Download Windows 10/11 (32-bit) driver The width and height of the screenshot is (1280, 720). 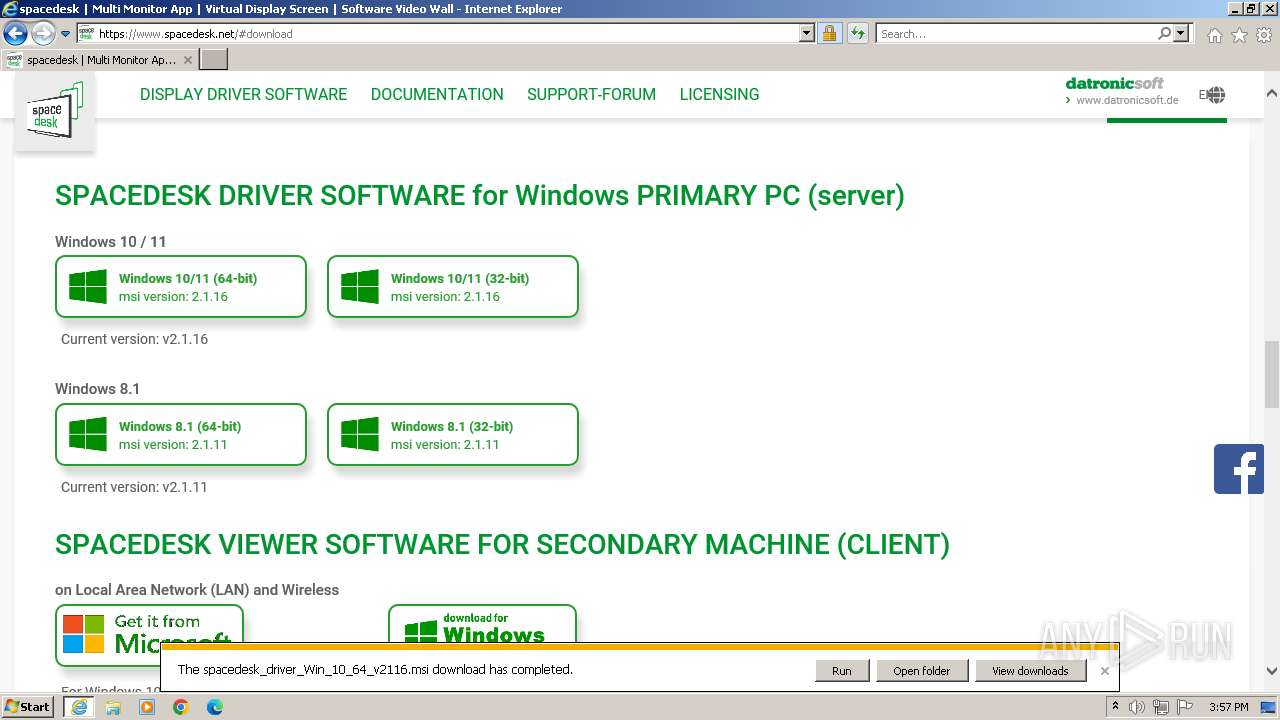[453, 287]
